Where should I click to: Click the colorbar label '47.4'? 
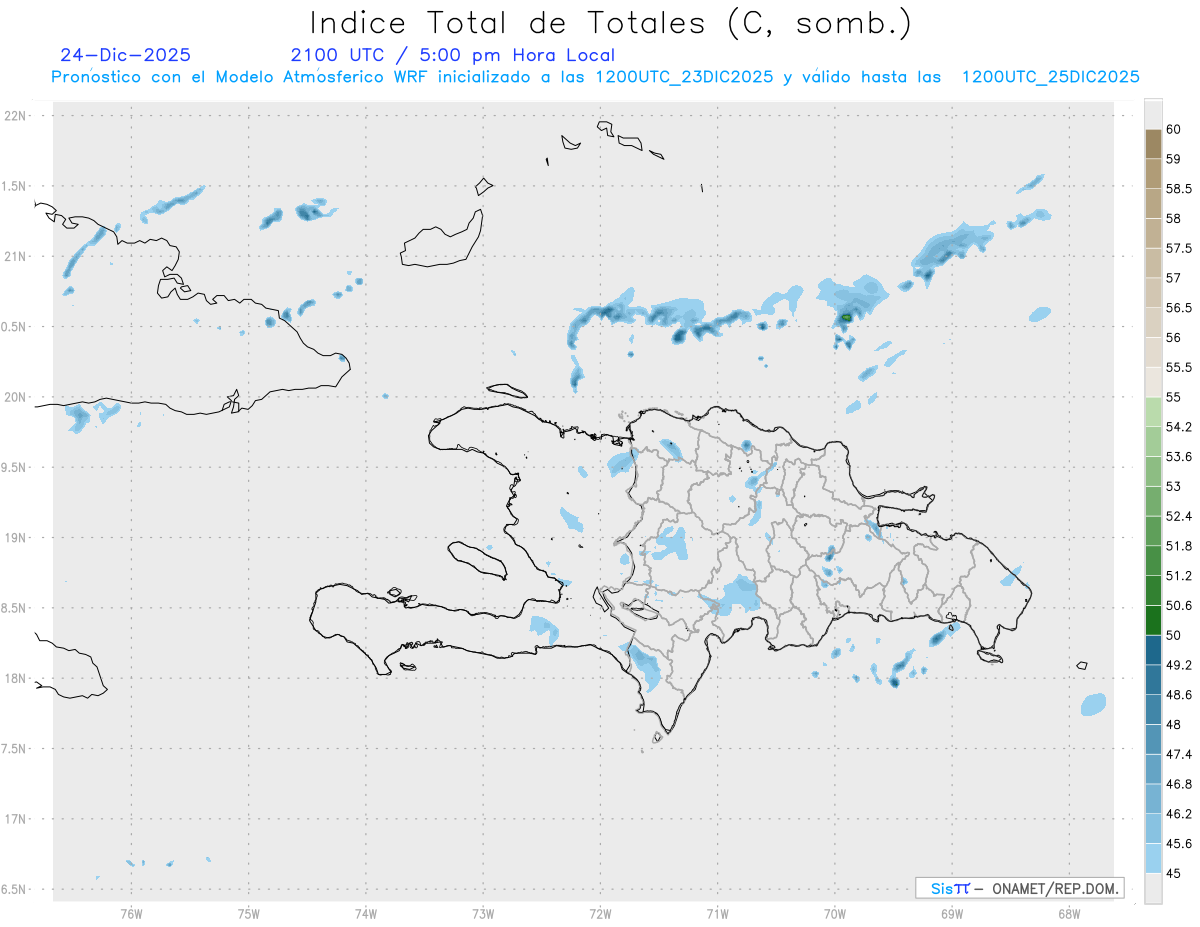point(1178,754)
